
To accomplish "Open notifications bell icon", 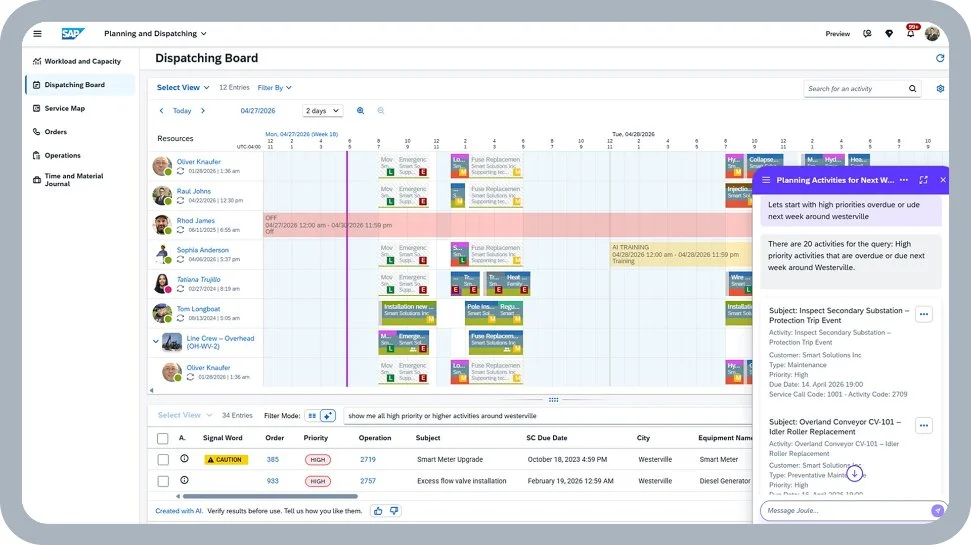I will click(x=910, y=33).
